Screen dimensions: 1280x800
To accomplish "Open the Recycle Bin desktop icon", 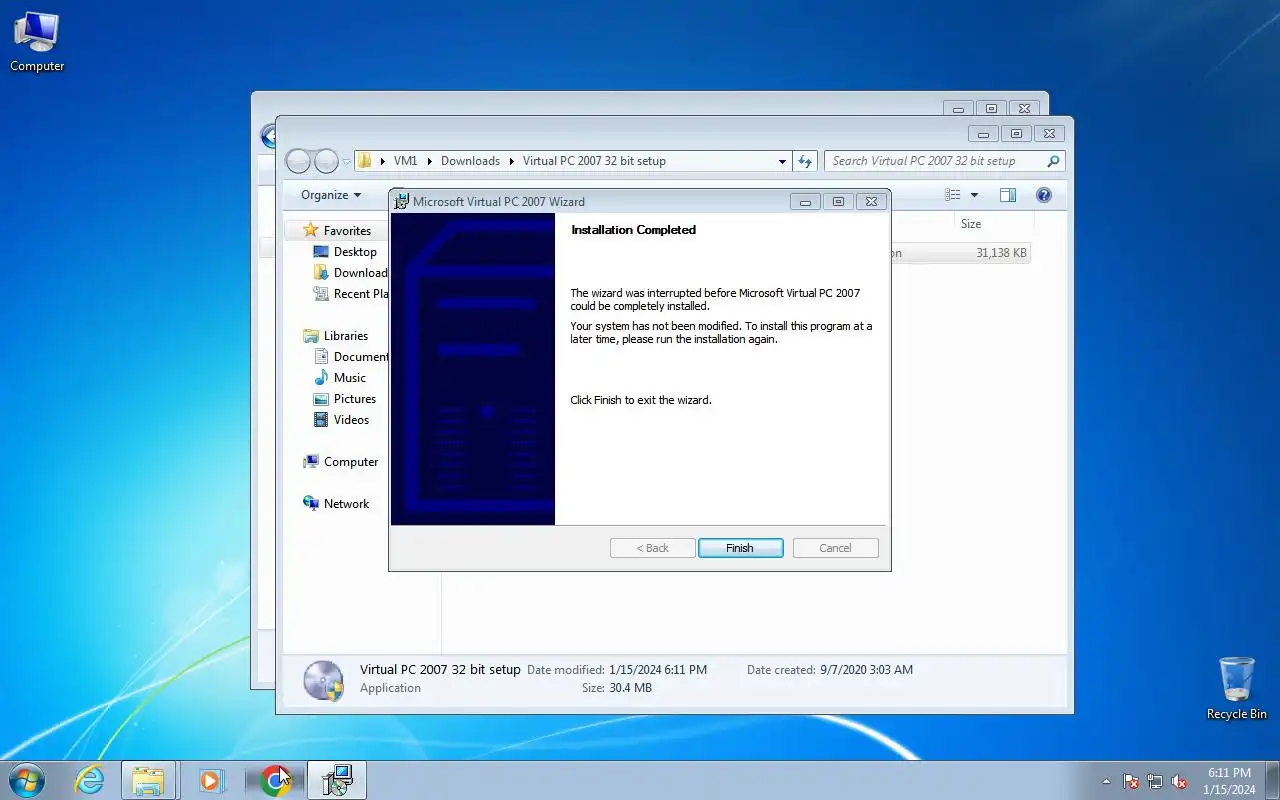I will pos(1236,688).
